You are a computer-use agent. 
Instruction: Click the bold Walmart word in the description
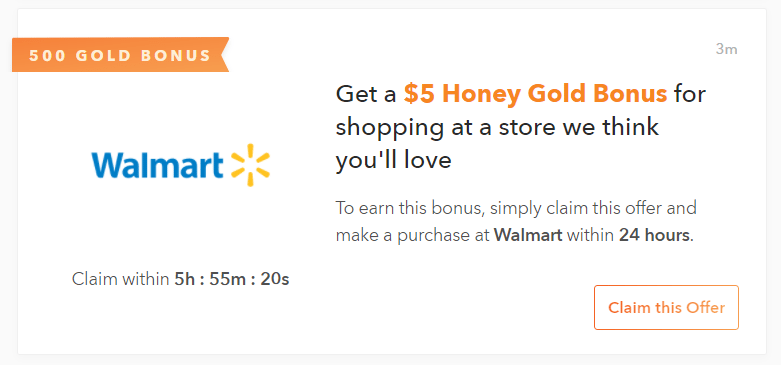[528, 235]
